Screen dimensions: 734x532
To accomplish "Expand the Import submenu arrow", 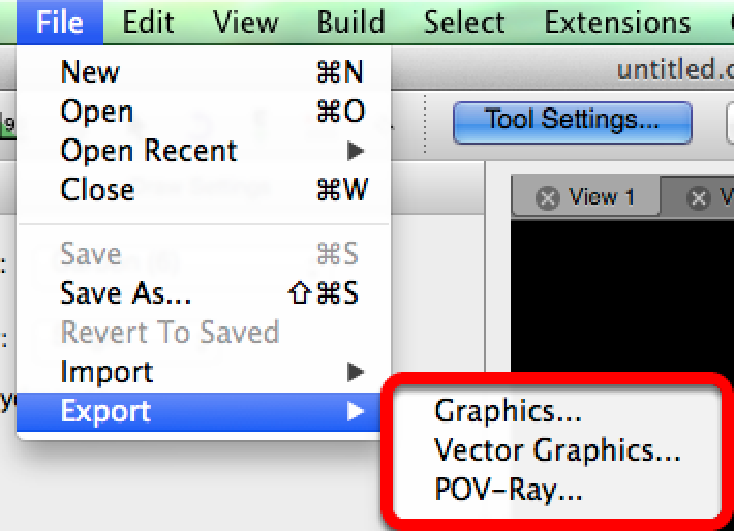I will pos(354,372).
